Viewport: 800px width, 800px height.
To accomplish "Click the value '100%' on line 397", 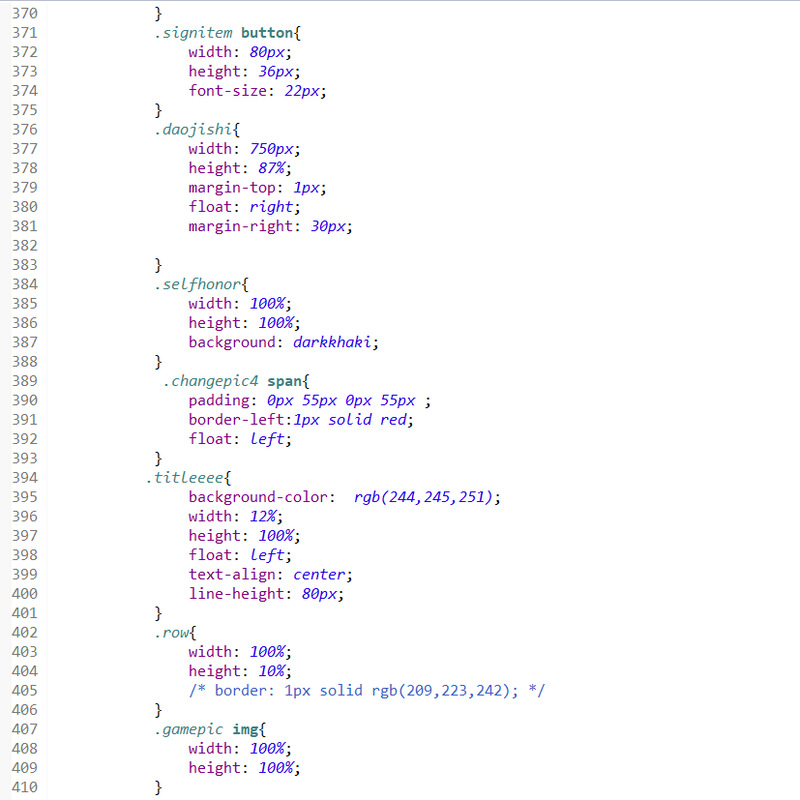I will (276, 536).
